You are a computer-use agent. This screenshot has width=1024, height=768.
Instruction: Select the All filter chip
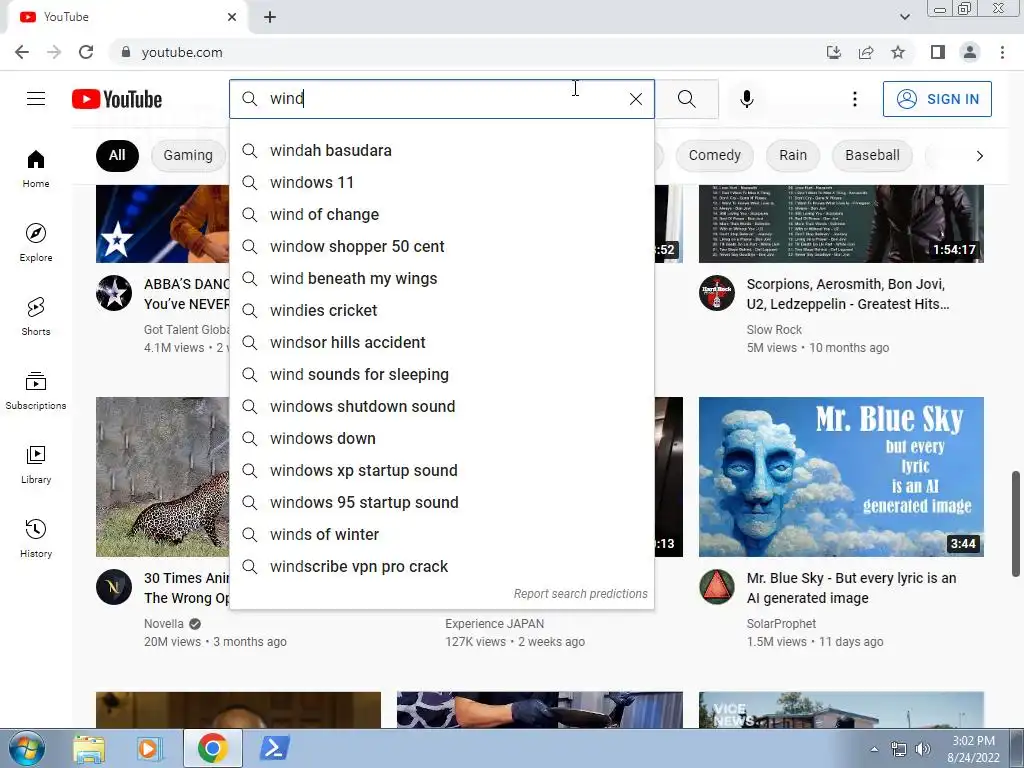117,155
